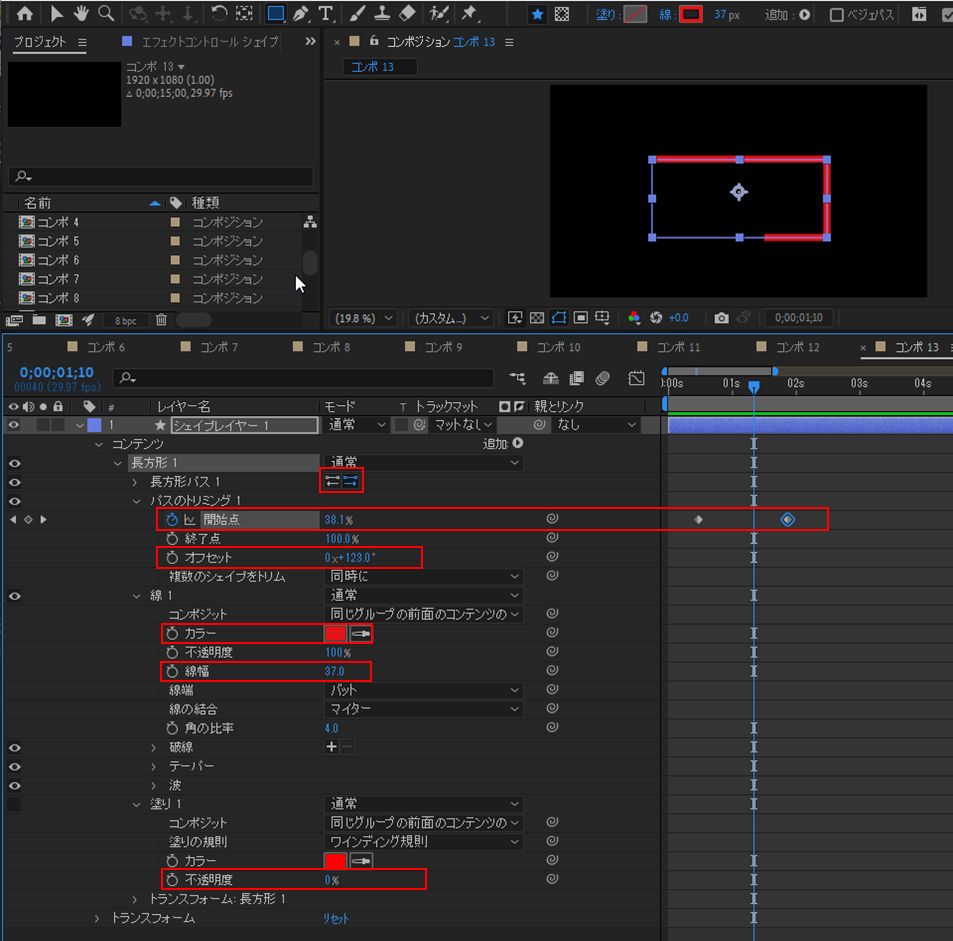The width and height of the screenshot is (953, 941).
Task: Toggle visibility of 破線 row
Action: tap(15, 748)
